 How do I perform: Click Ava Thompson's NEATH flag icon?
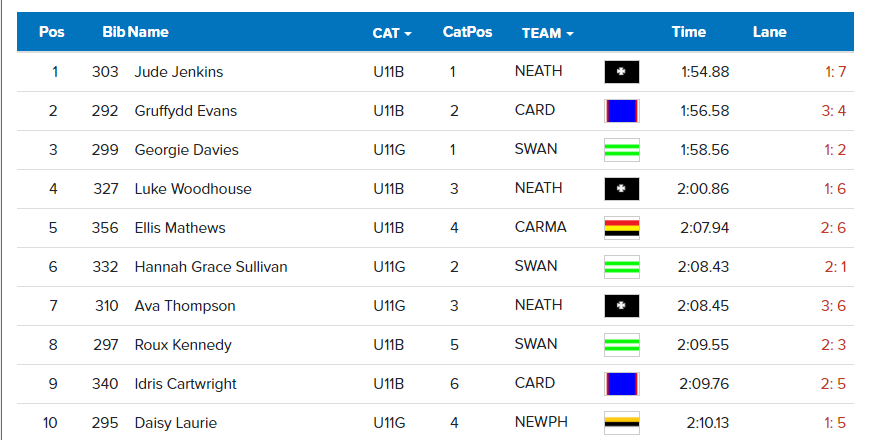[622, 306]
